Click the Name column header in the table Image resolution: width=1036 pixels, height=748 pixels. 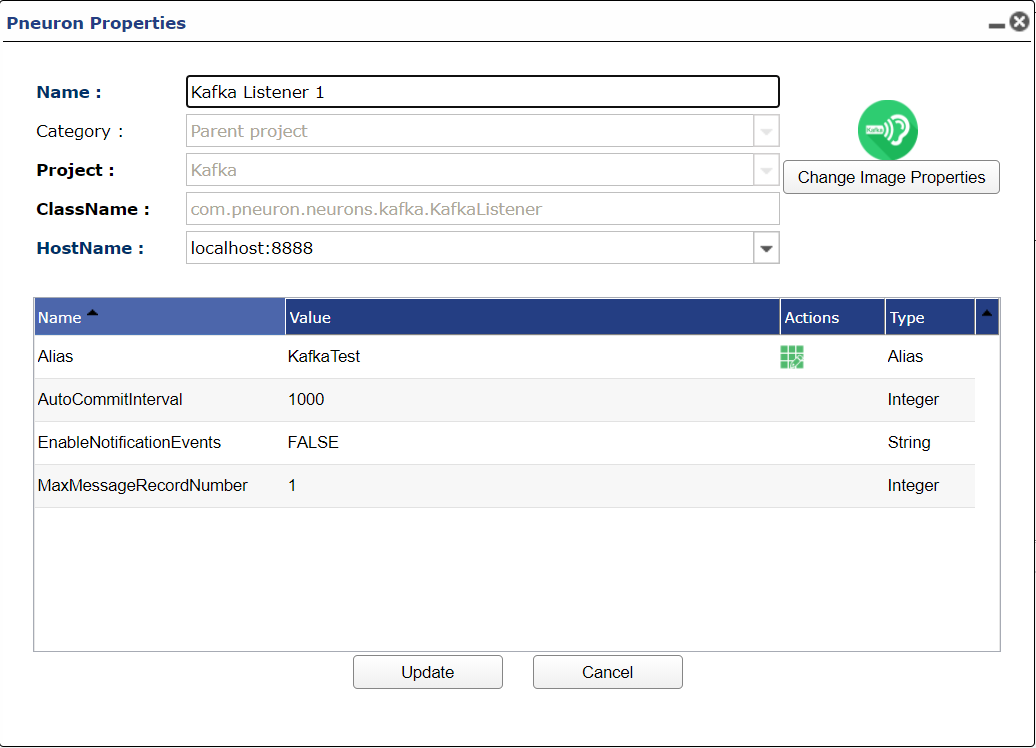click(x=159, y=317)
